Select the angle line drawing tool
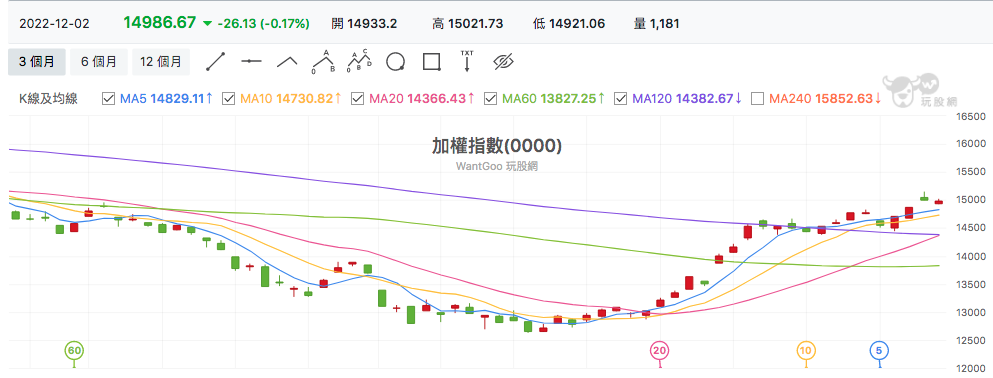993x378 pixels. coord(288,61)
